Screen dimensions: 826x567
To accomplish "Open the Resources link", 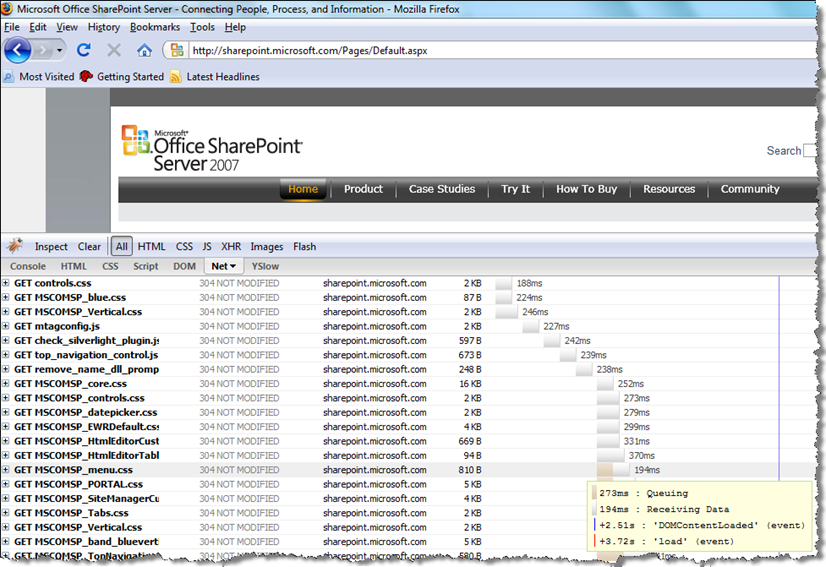I will pos(669,189).
